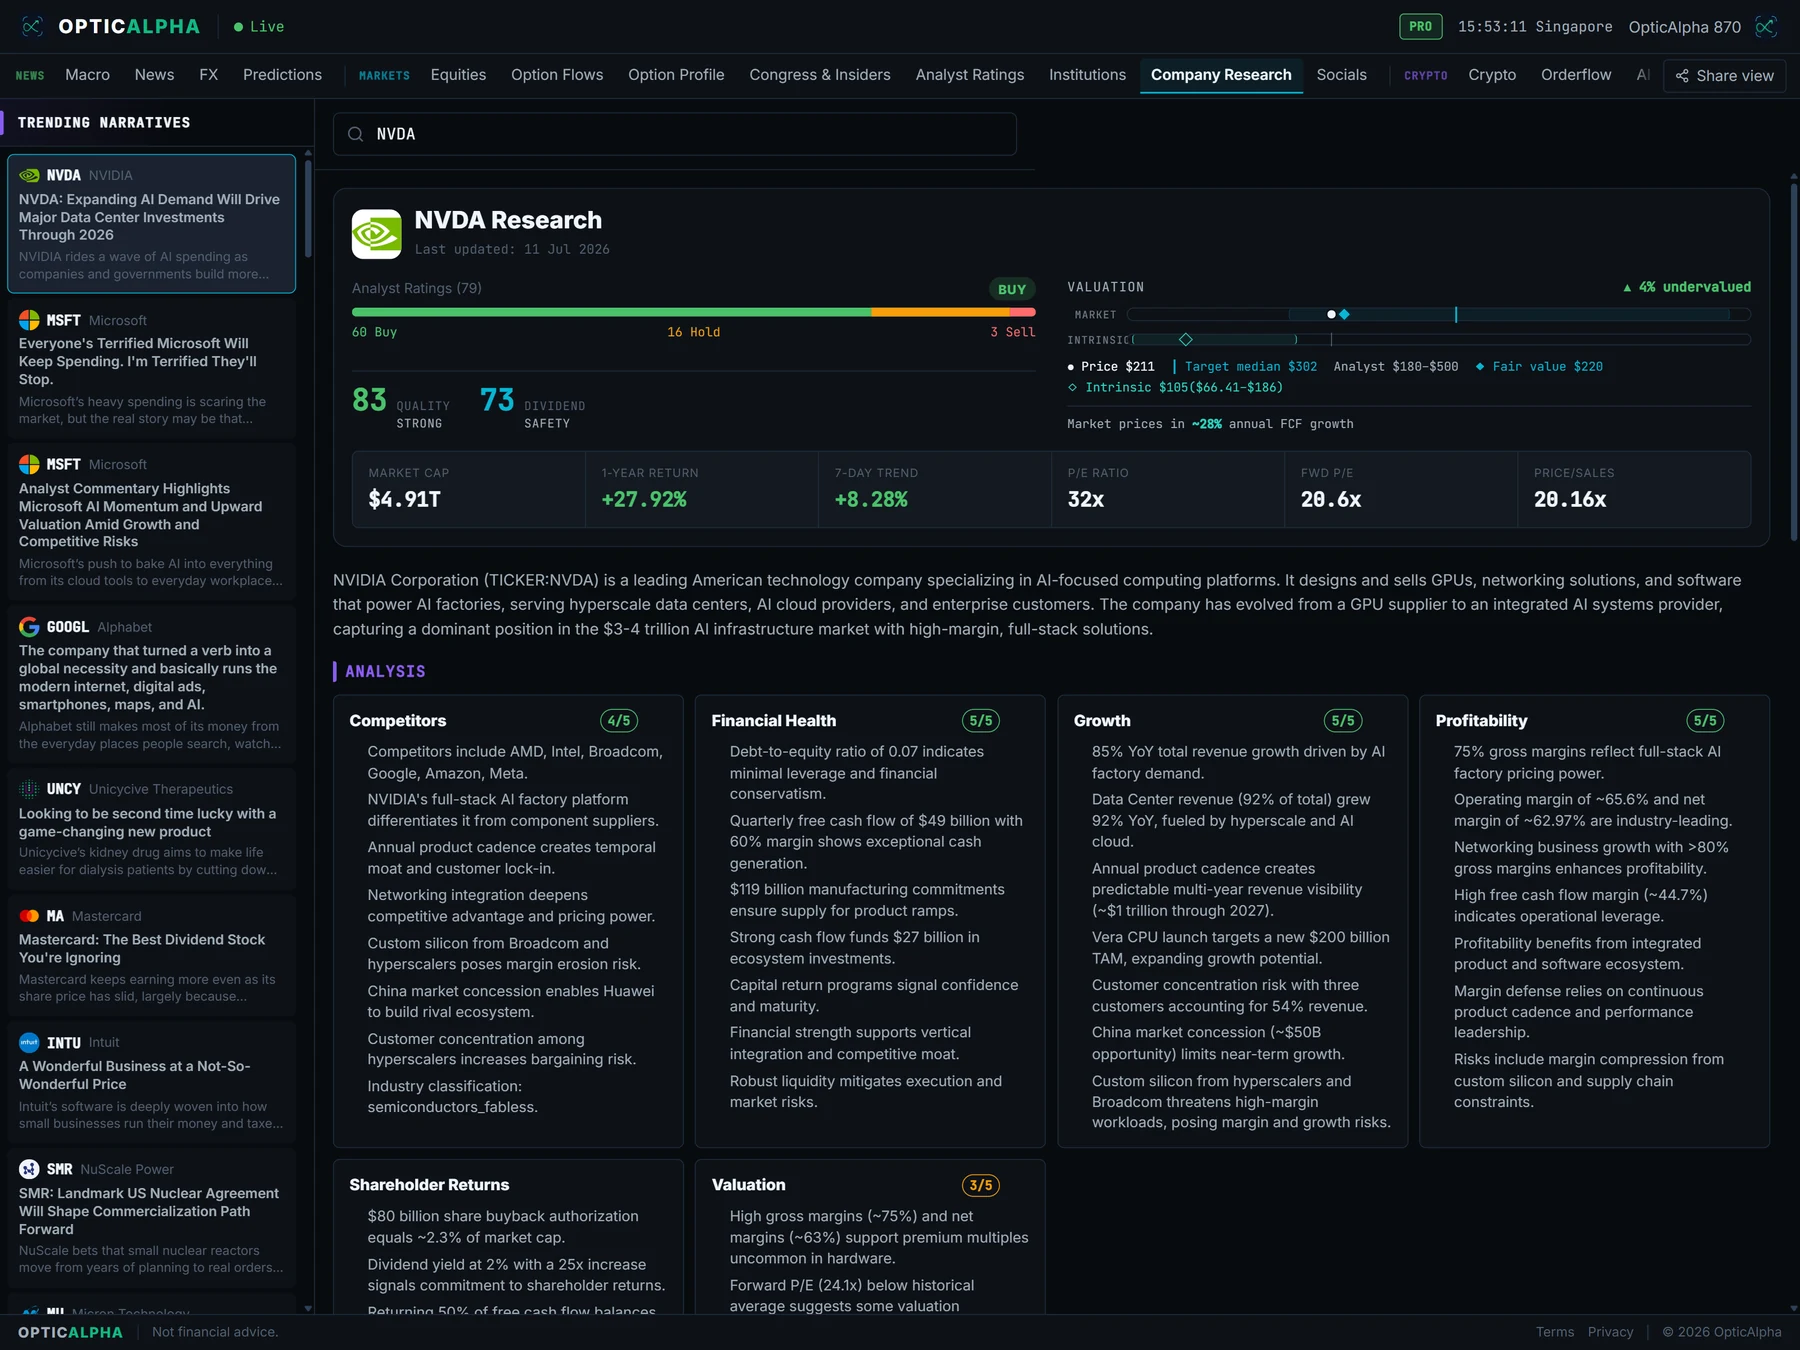Screen dimensions: 1800x1350
Task: Click the 1-Year Return +27.92% value
Action: point(644,499)
